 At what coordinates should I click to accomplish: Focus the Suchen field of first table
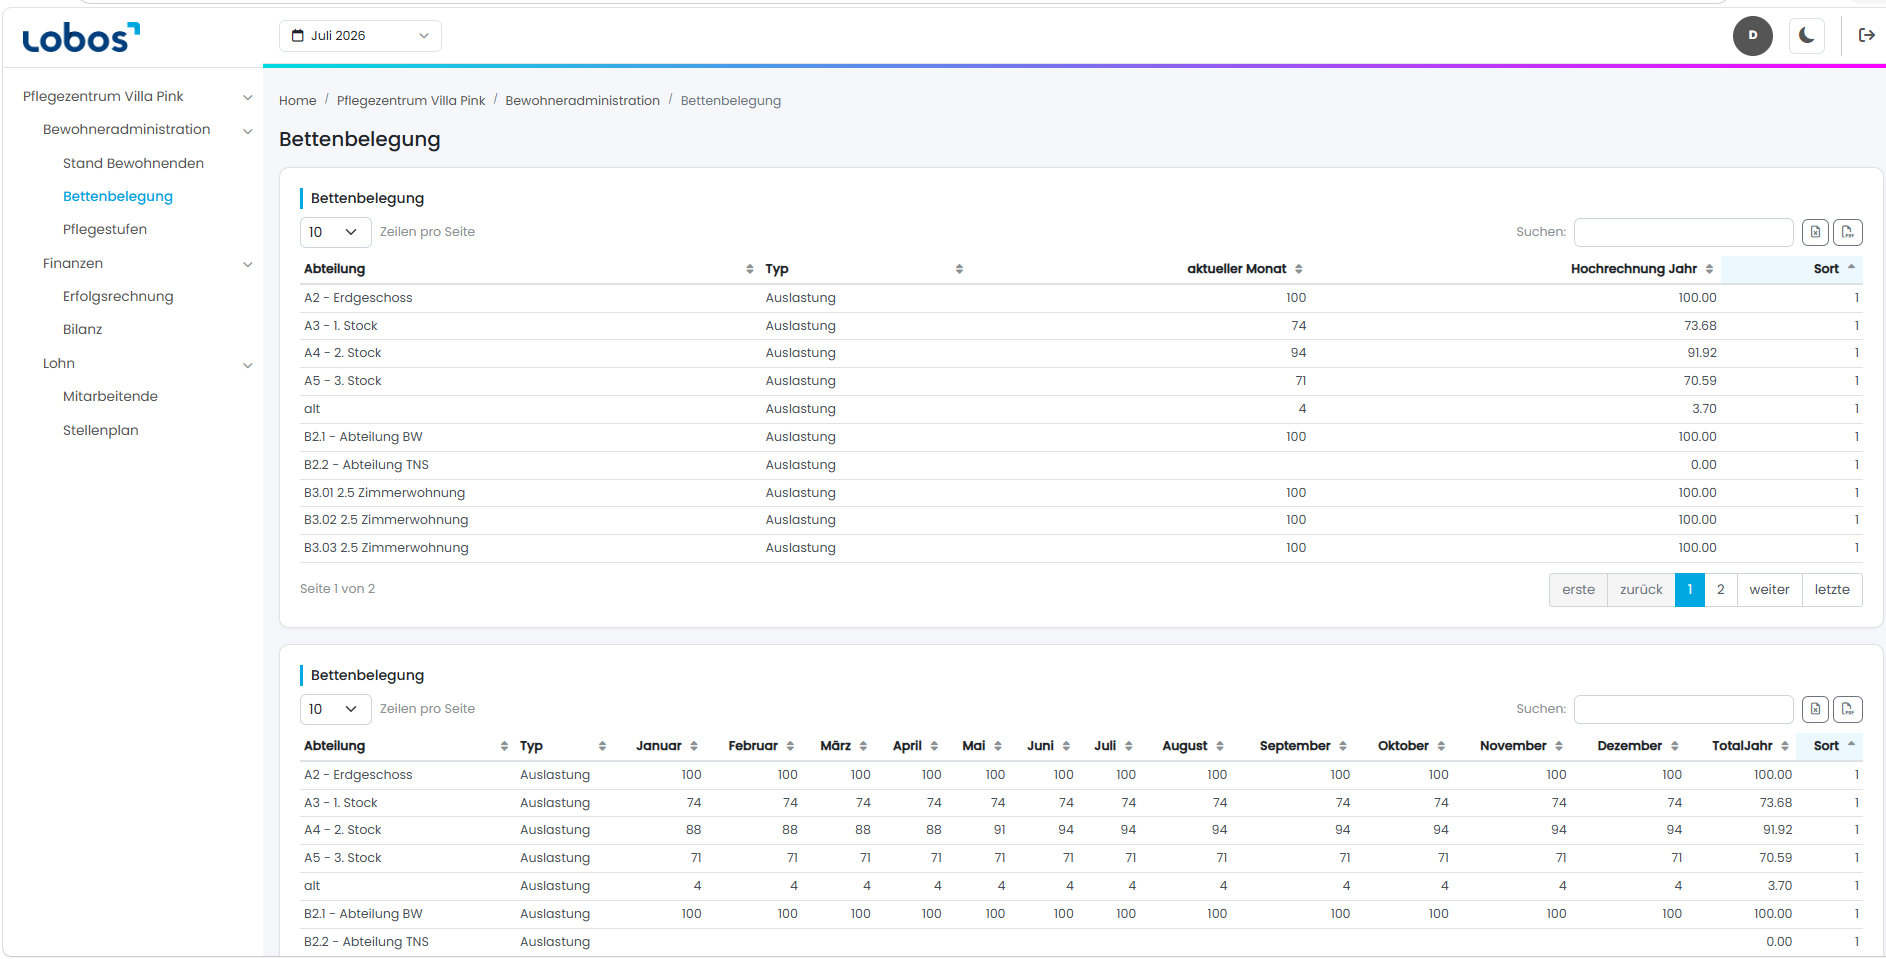click(x=1683, y=232)
